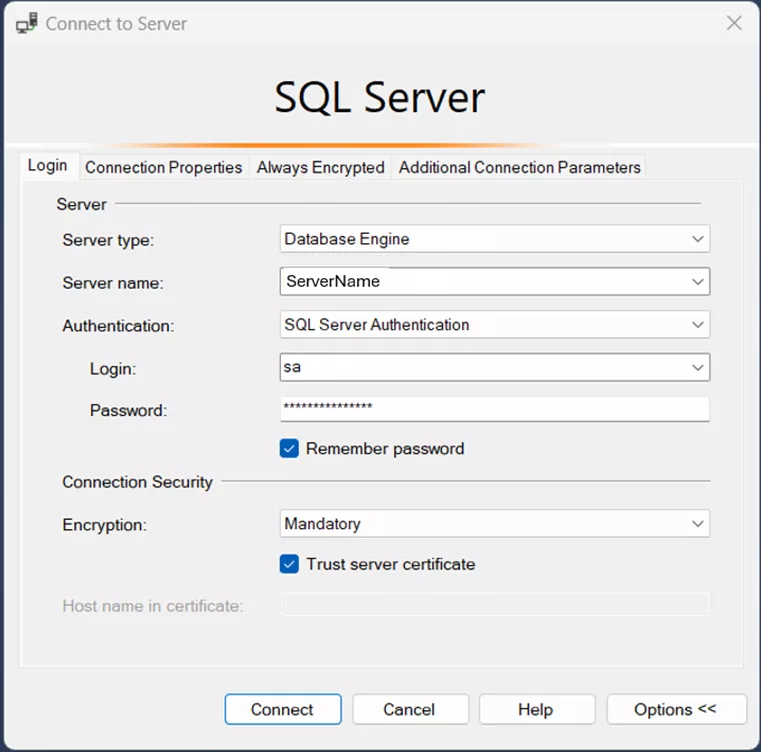Click the Connection Security heading
Image resolution: width=761 pixels, height=752 pixels.
click(x=137, y=482)
